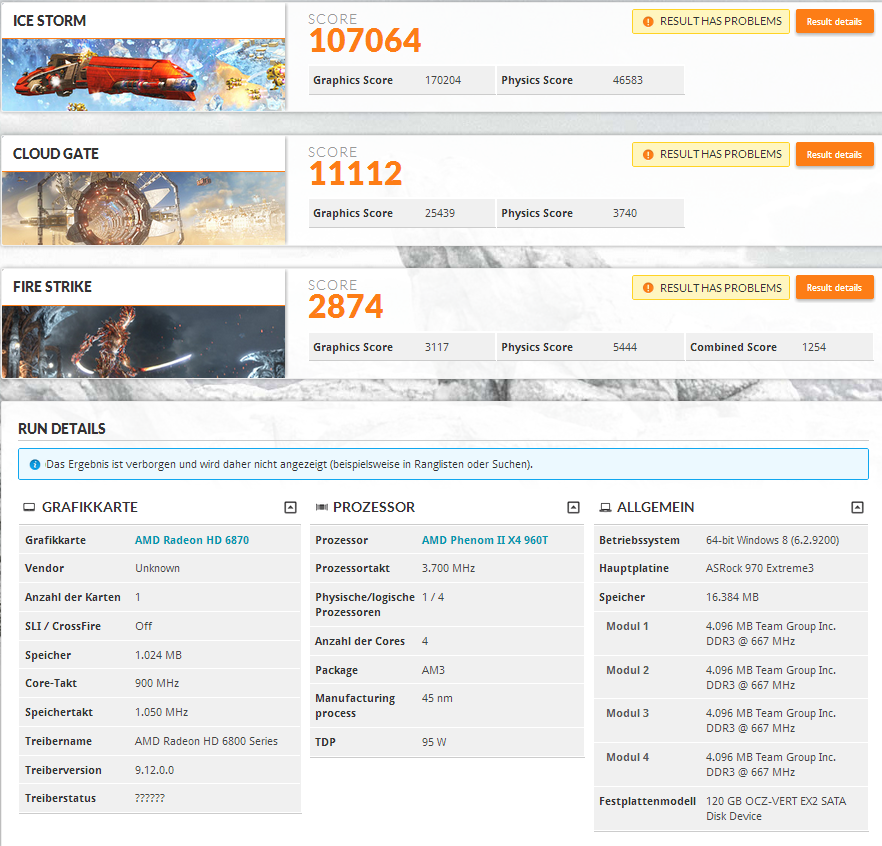Click Cloud Gate 'Result has problems' warning

[711, 154]
